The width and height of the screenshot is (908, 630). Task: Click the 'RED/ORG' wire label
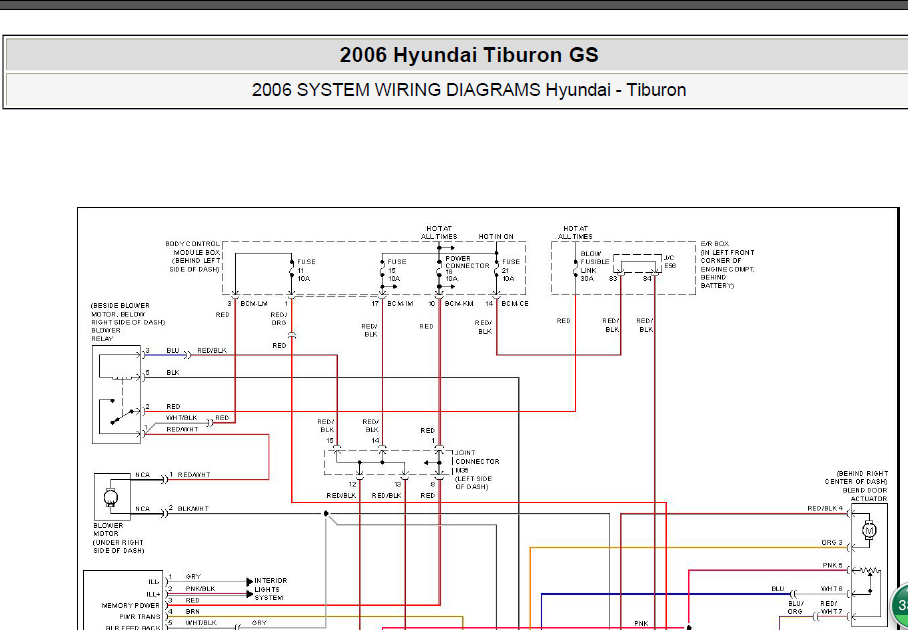(279, 319)
